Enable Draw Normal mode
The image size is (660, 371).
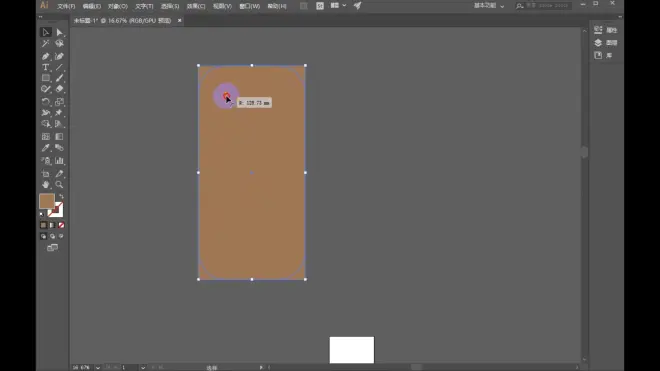click(x=43, y=236)
